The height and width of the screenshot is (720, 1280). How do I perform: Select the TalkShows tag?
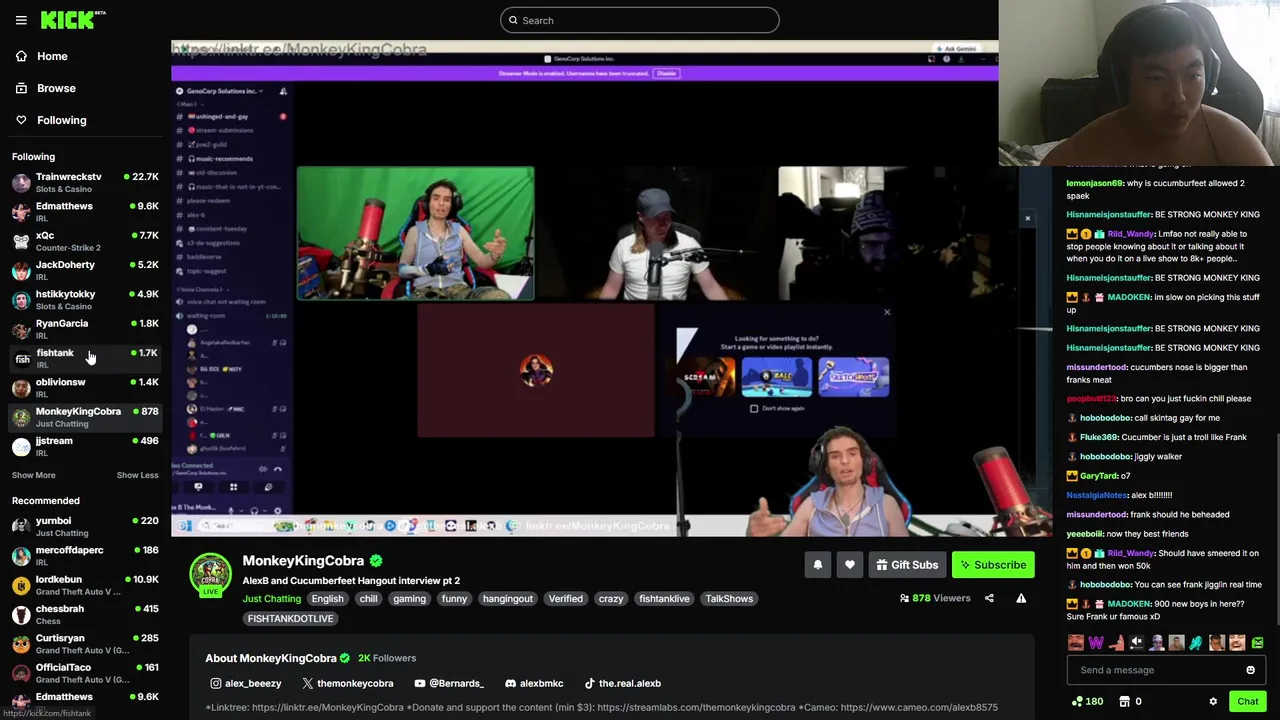(729, 599)
